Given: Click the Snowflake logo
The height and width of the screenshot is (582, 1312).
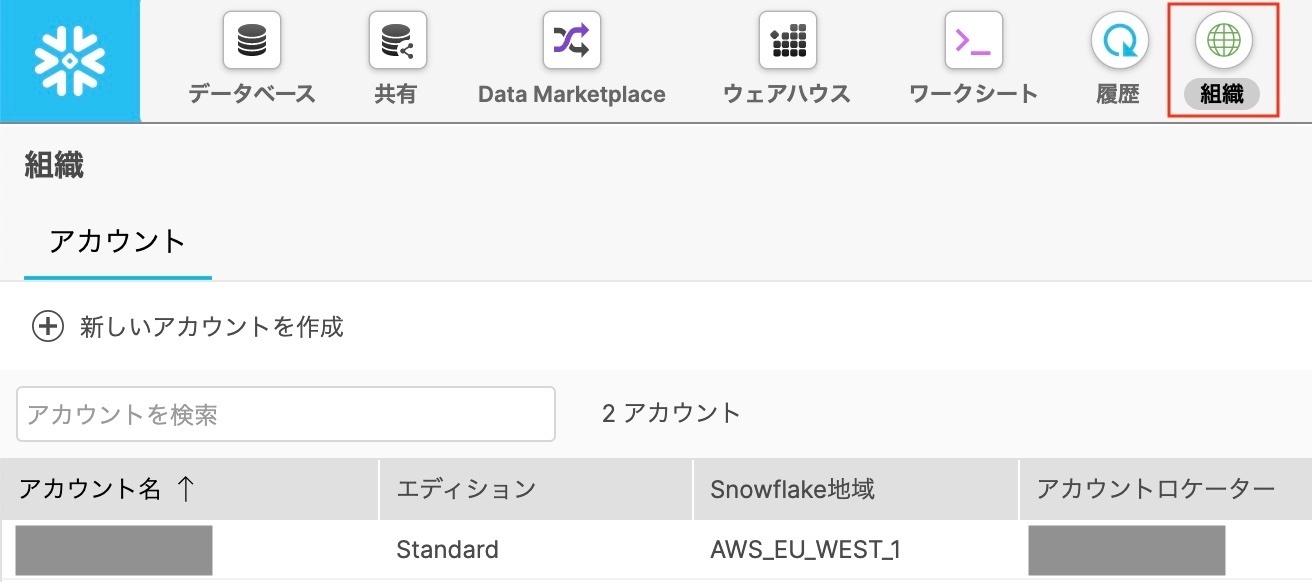Looking at the screenshot, I should tap(70, 61).
